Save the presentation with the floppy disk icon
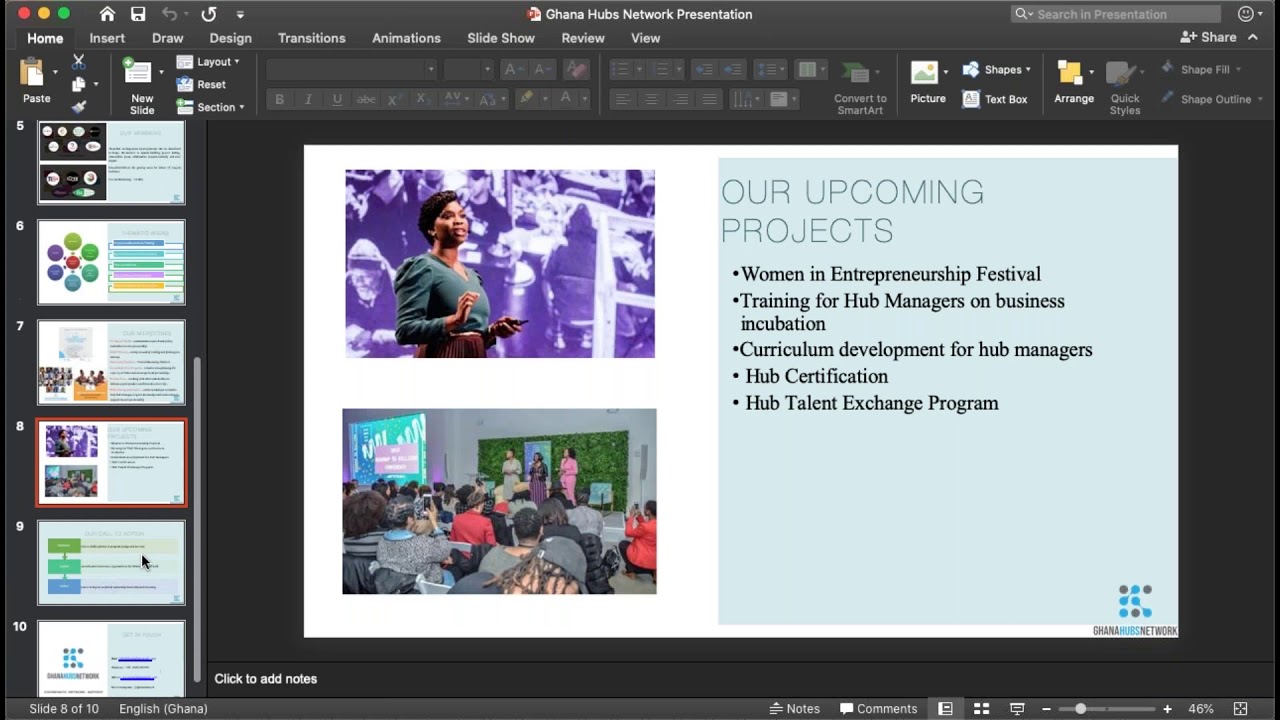Viewport: 1280px width, 720px height. tap(138, 14)
